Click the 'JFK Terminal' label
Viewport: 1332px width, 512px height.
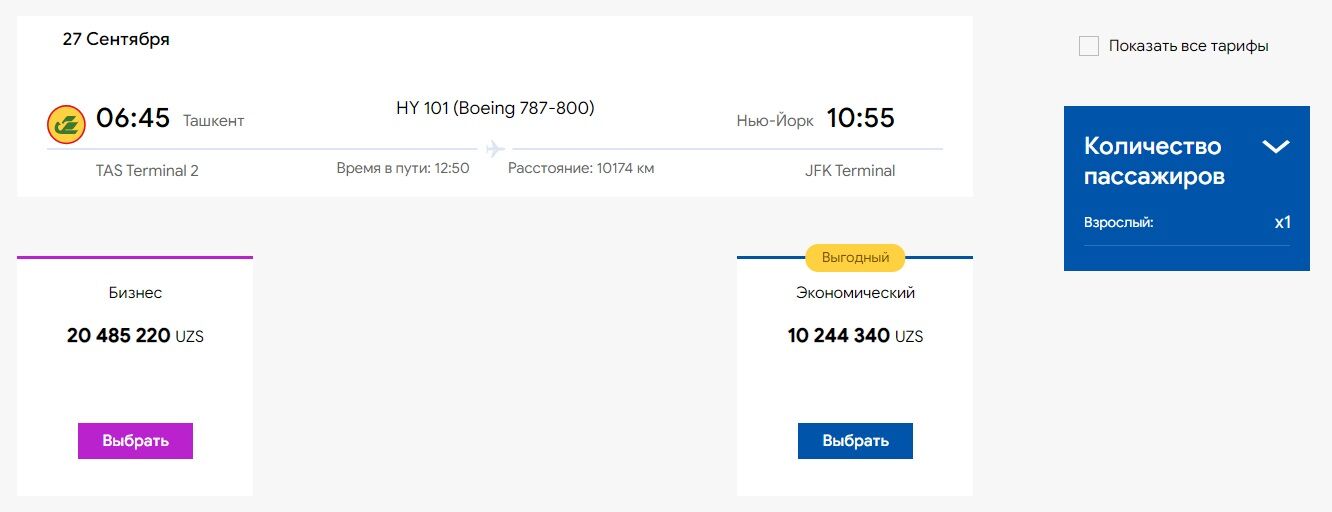pos(850,171)
